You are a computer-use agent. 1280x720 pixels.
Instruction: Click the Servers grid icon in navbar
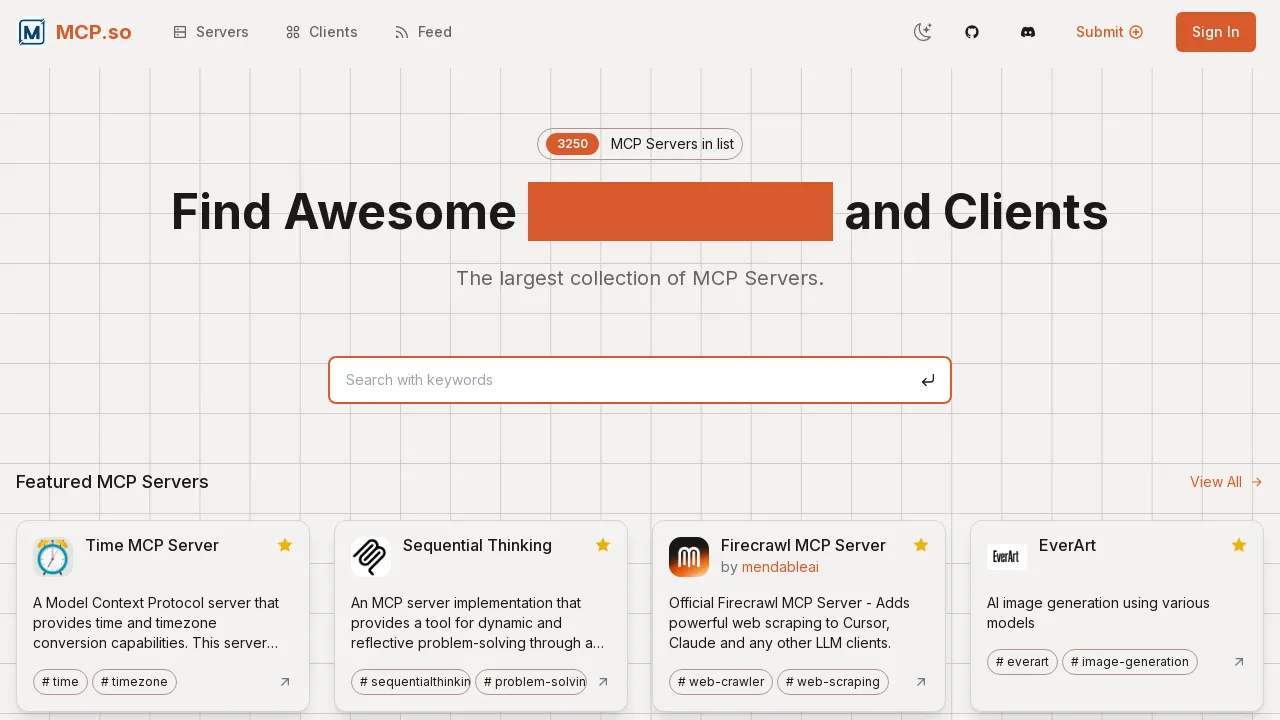[180, 32]
